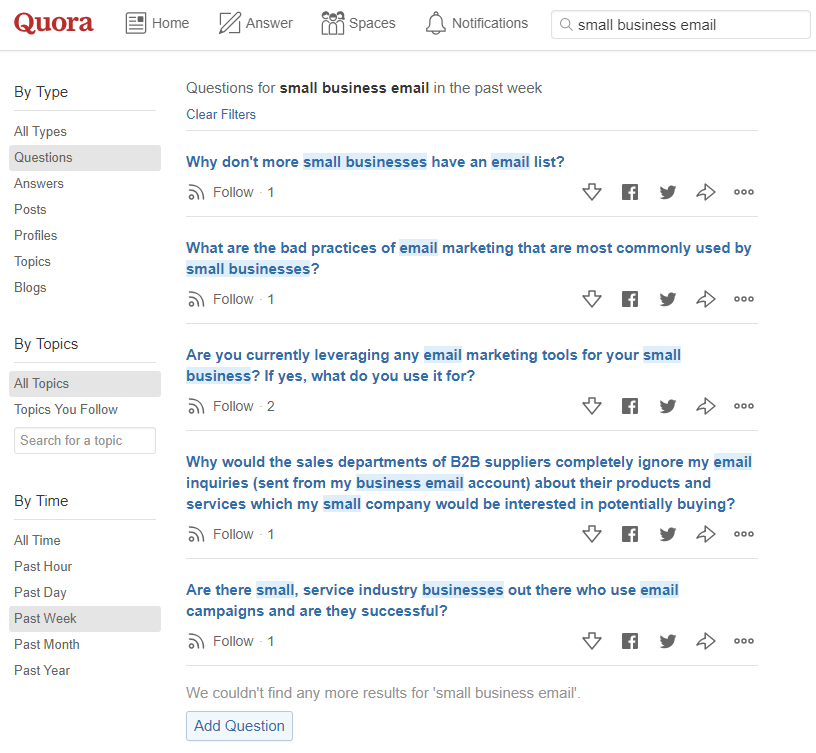816x753 pixels.
Task: Open more options for 'service industry businesses' question
Action: tap(744, 641)
